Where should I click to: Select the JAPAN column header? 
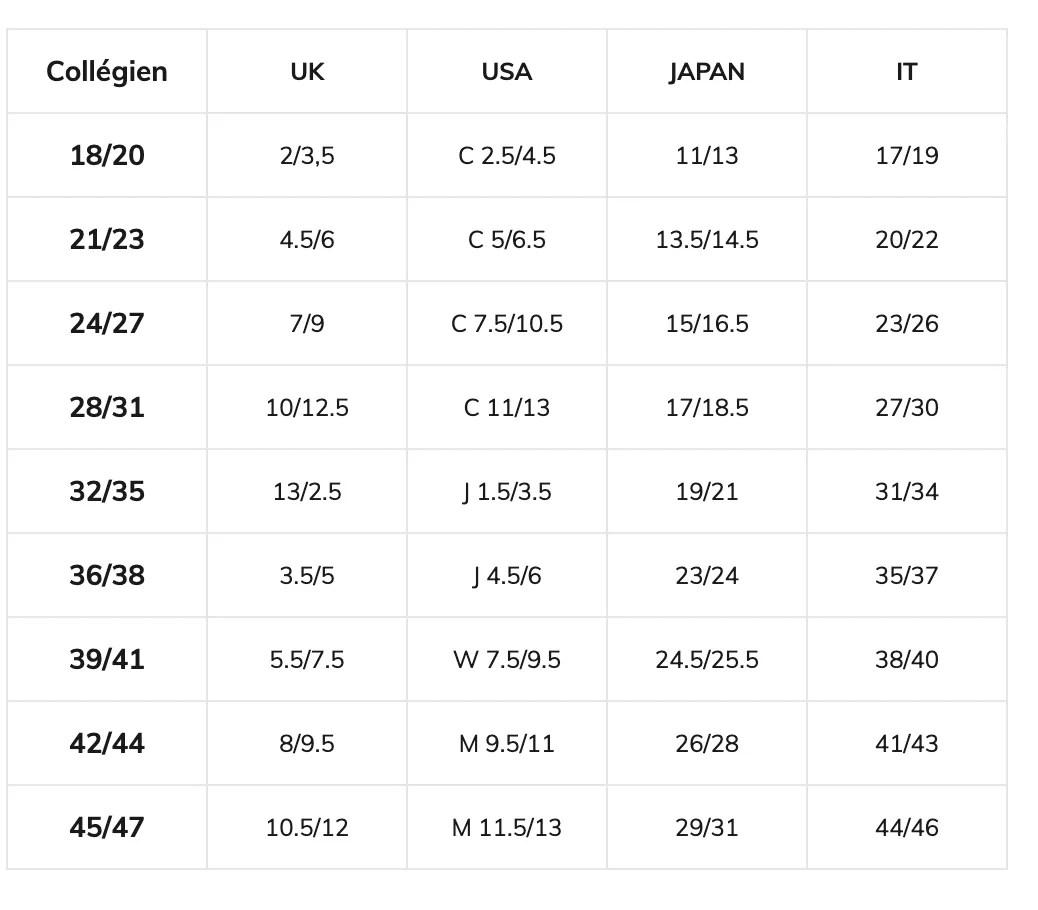tap(707, 71)
